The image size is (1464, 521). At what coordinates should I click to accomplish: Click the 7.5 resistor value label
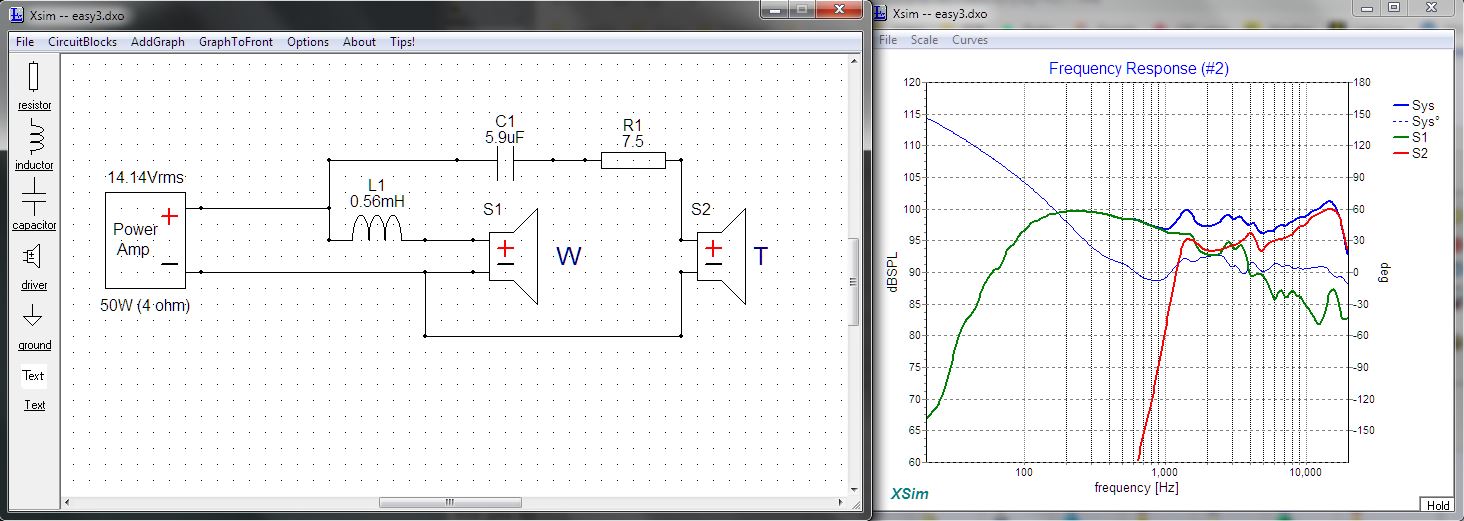633,141
